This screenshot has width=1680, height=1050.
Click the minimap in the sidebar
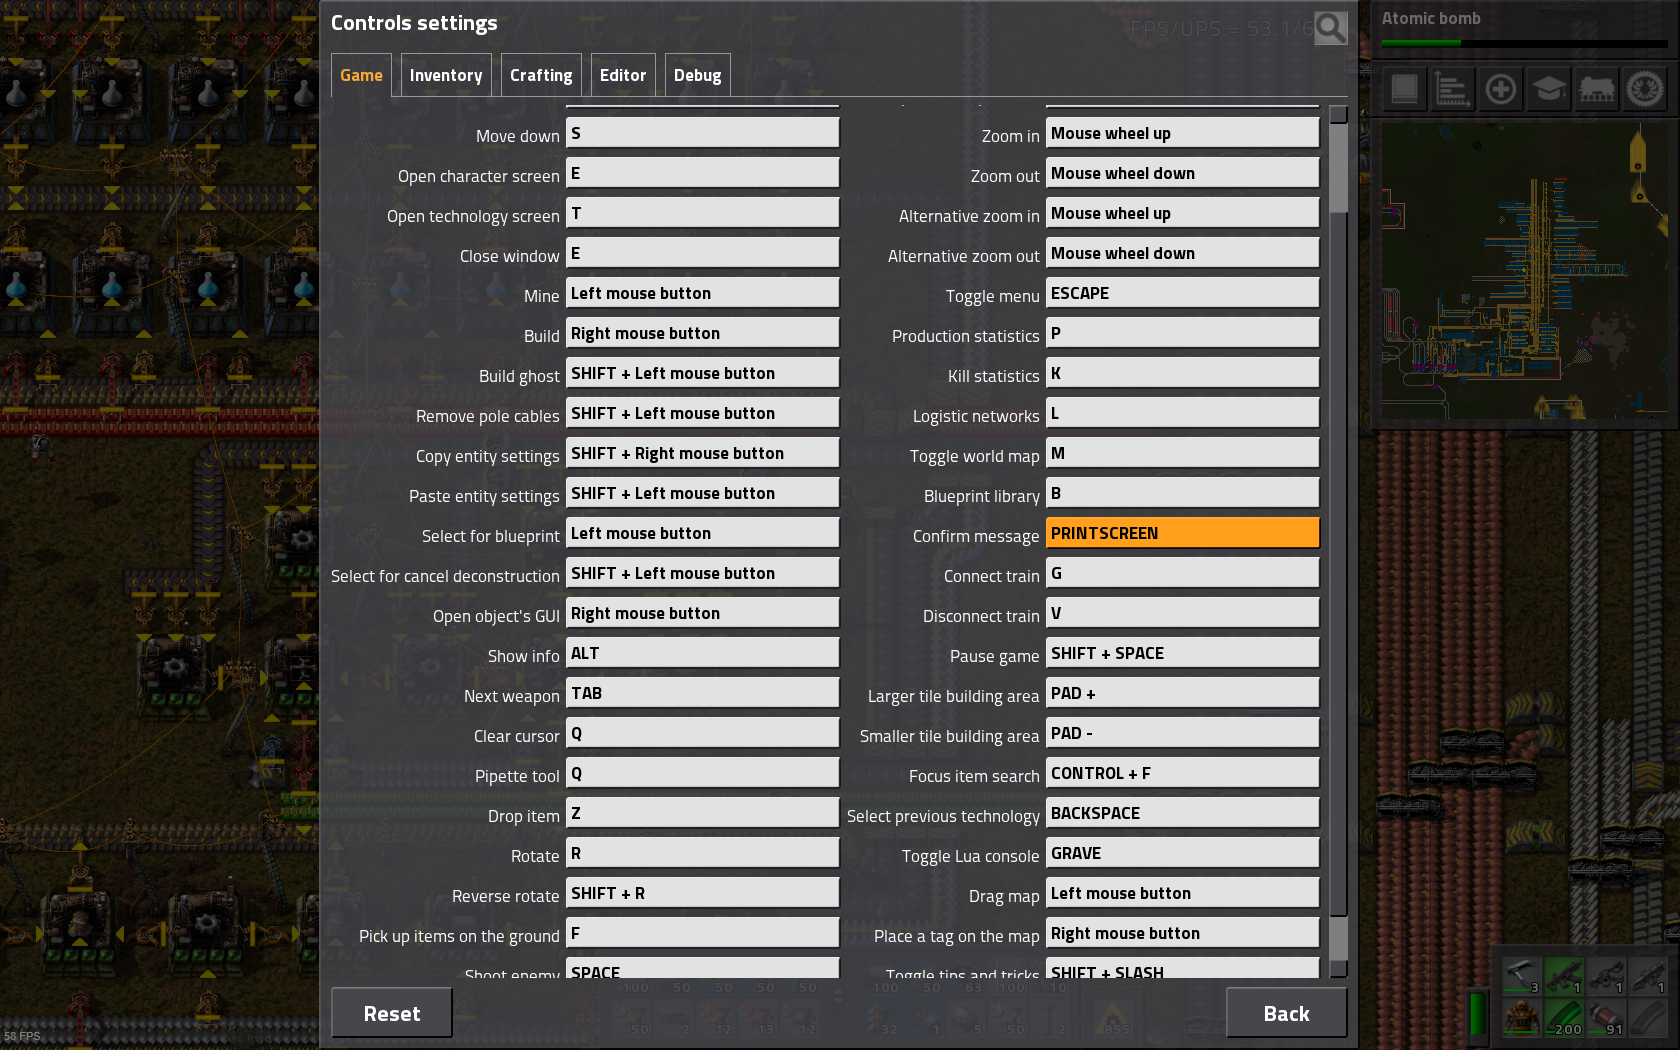point(1525,270)
